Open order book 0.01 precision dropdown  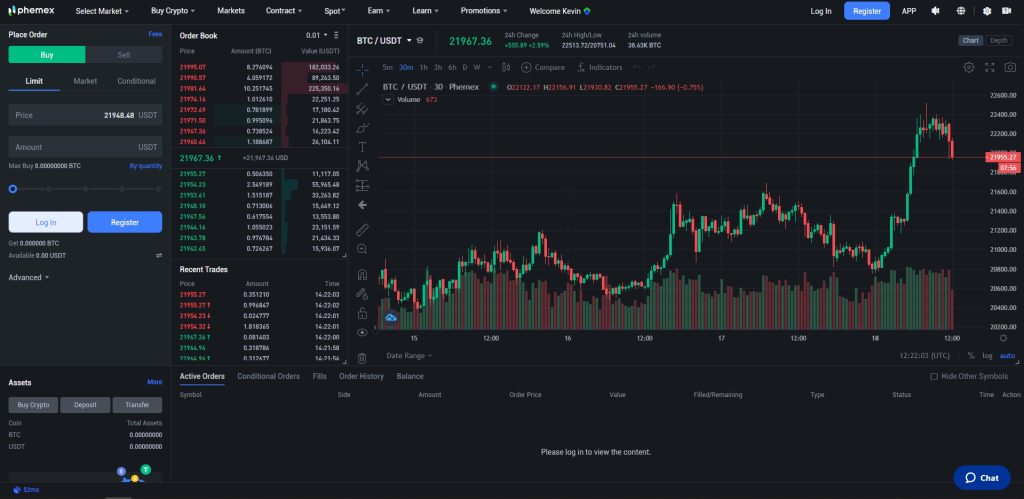coord(317,35)
